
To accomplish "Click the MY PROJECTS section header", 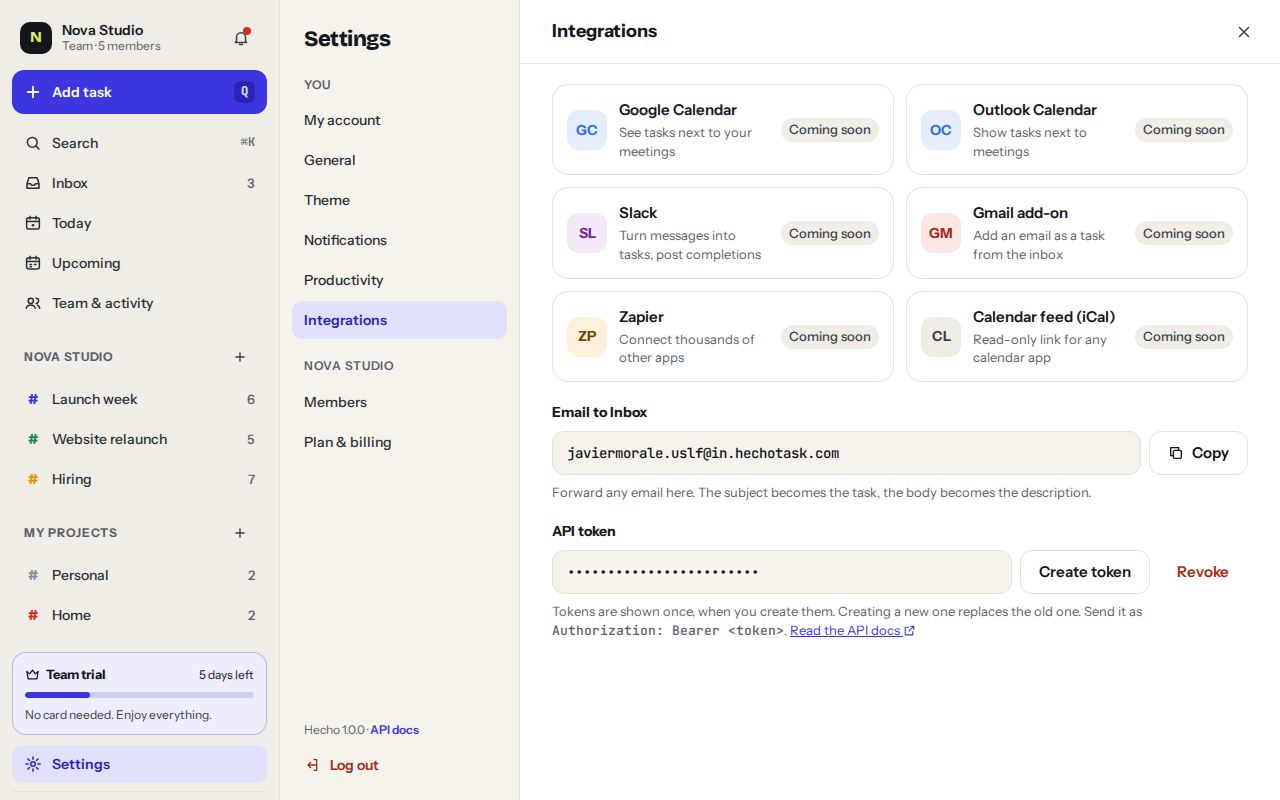I will [x=71, y=533].
